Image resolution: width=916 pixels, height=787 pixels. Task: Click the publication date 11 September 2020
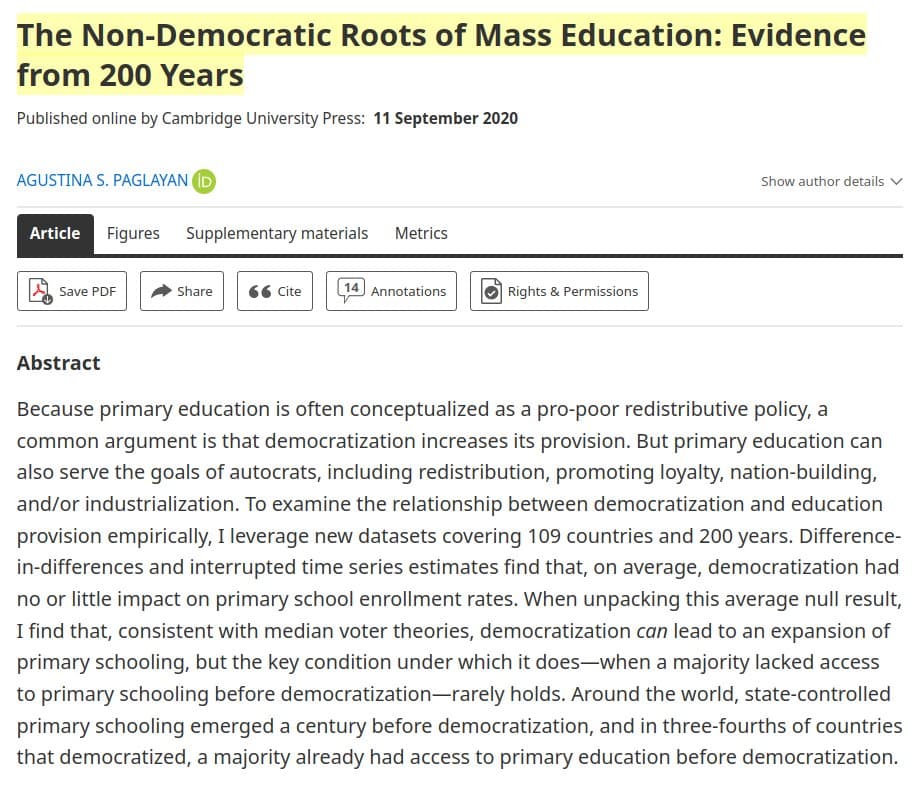(x=445, y=118)
